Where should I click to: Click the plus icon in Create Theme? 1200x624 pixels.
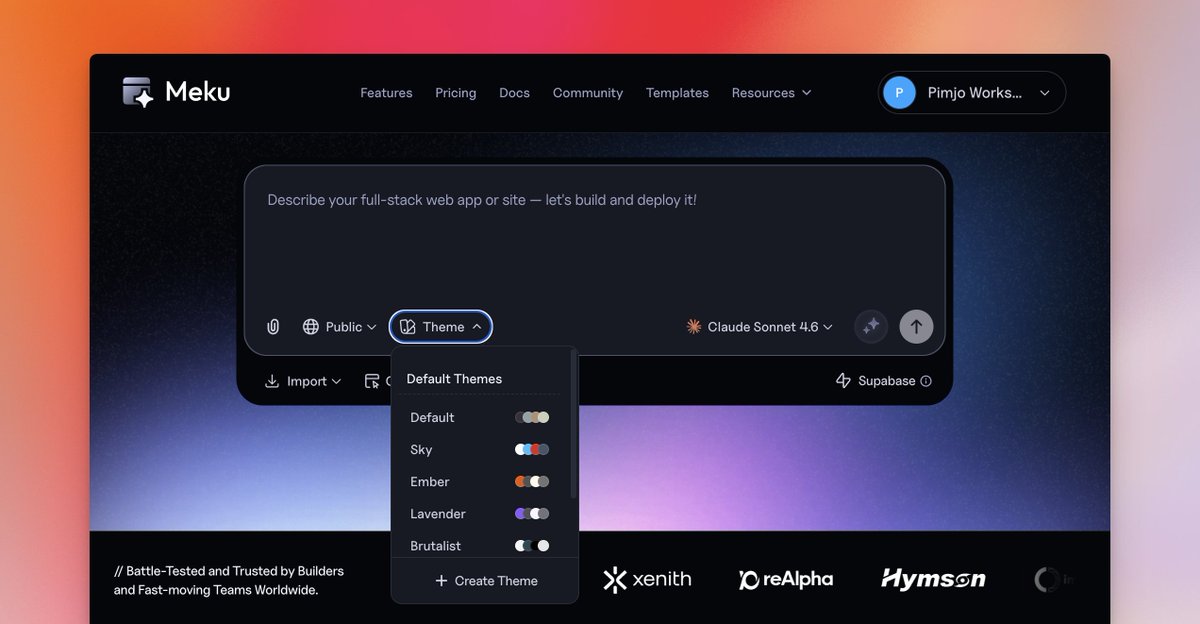[x=441, y=581]
